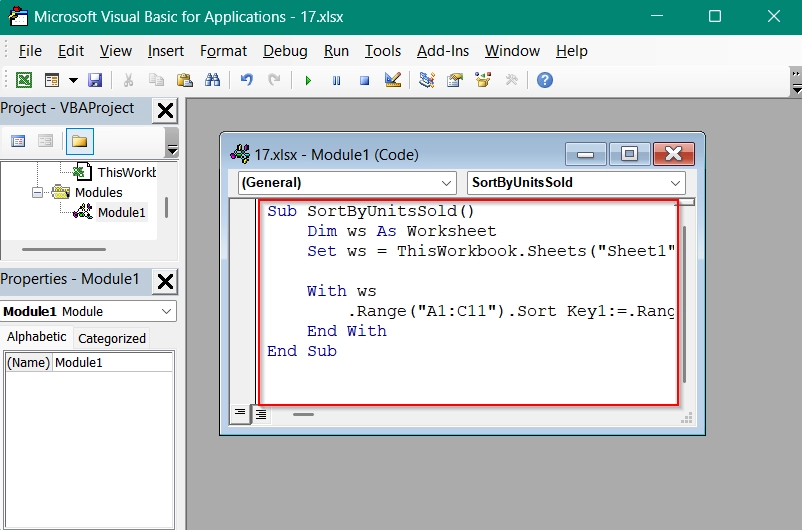Run the macro with green play icon
802x530 pixels.
(308, 80)
